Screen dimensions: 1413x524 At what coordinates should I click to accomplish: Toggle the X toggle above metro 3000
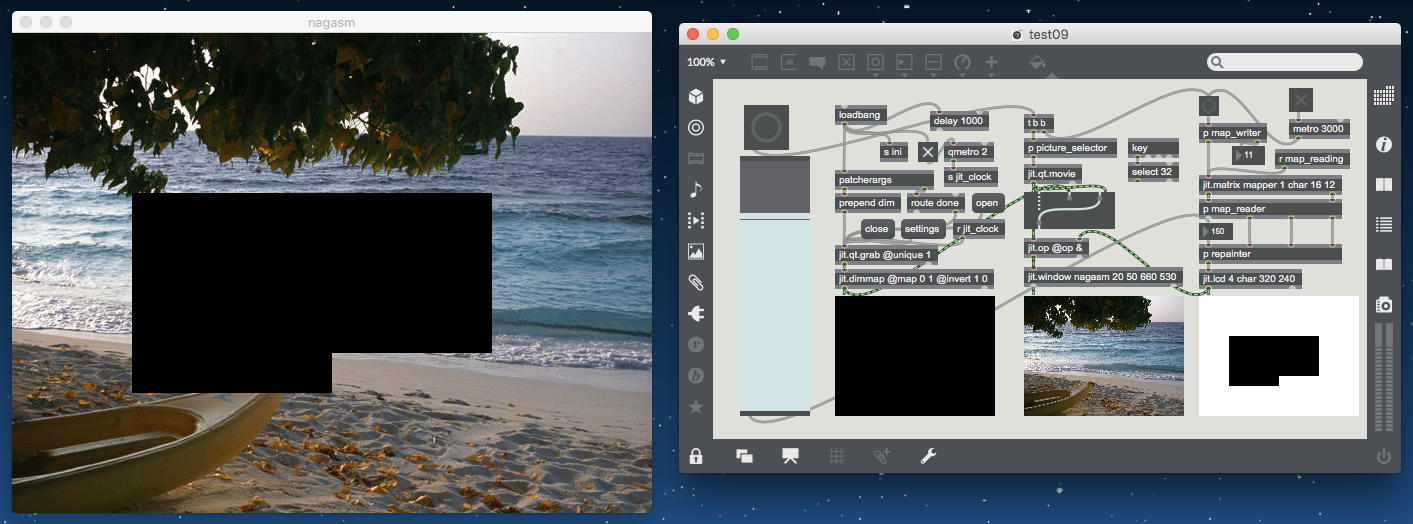(1300, 100)
